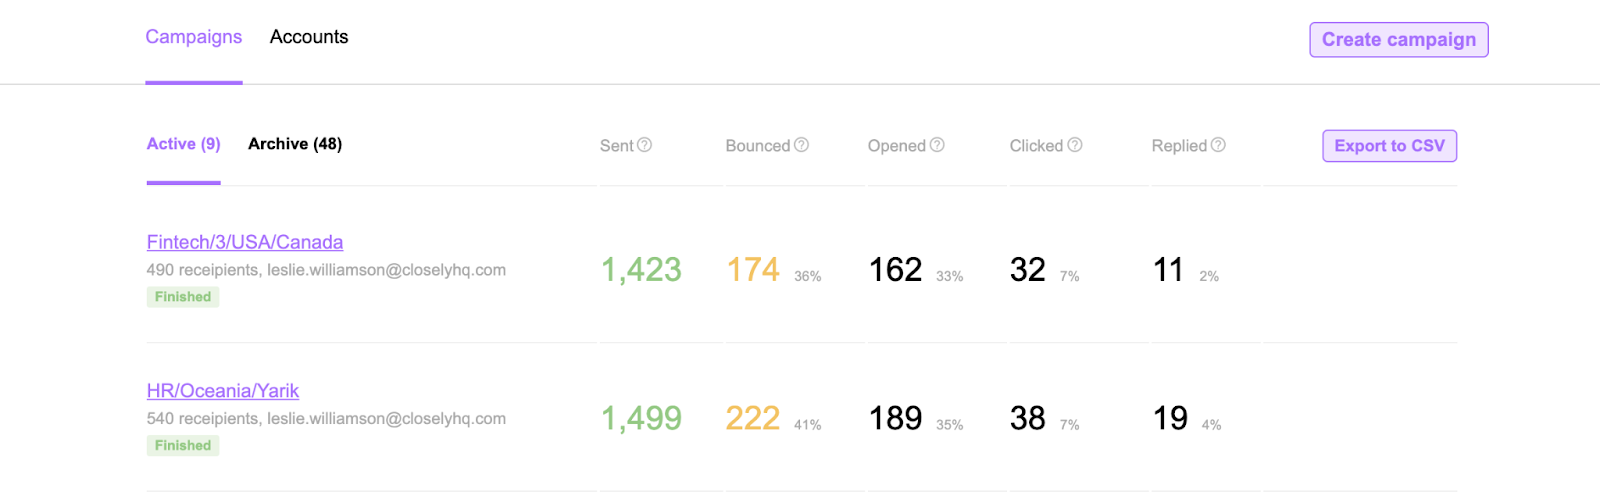Click the question mark icon next to Clicked

(1075, 145)
